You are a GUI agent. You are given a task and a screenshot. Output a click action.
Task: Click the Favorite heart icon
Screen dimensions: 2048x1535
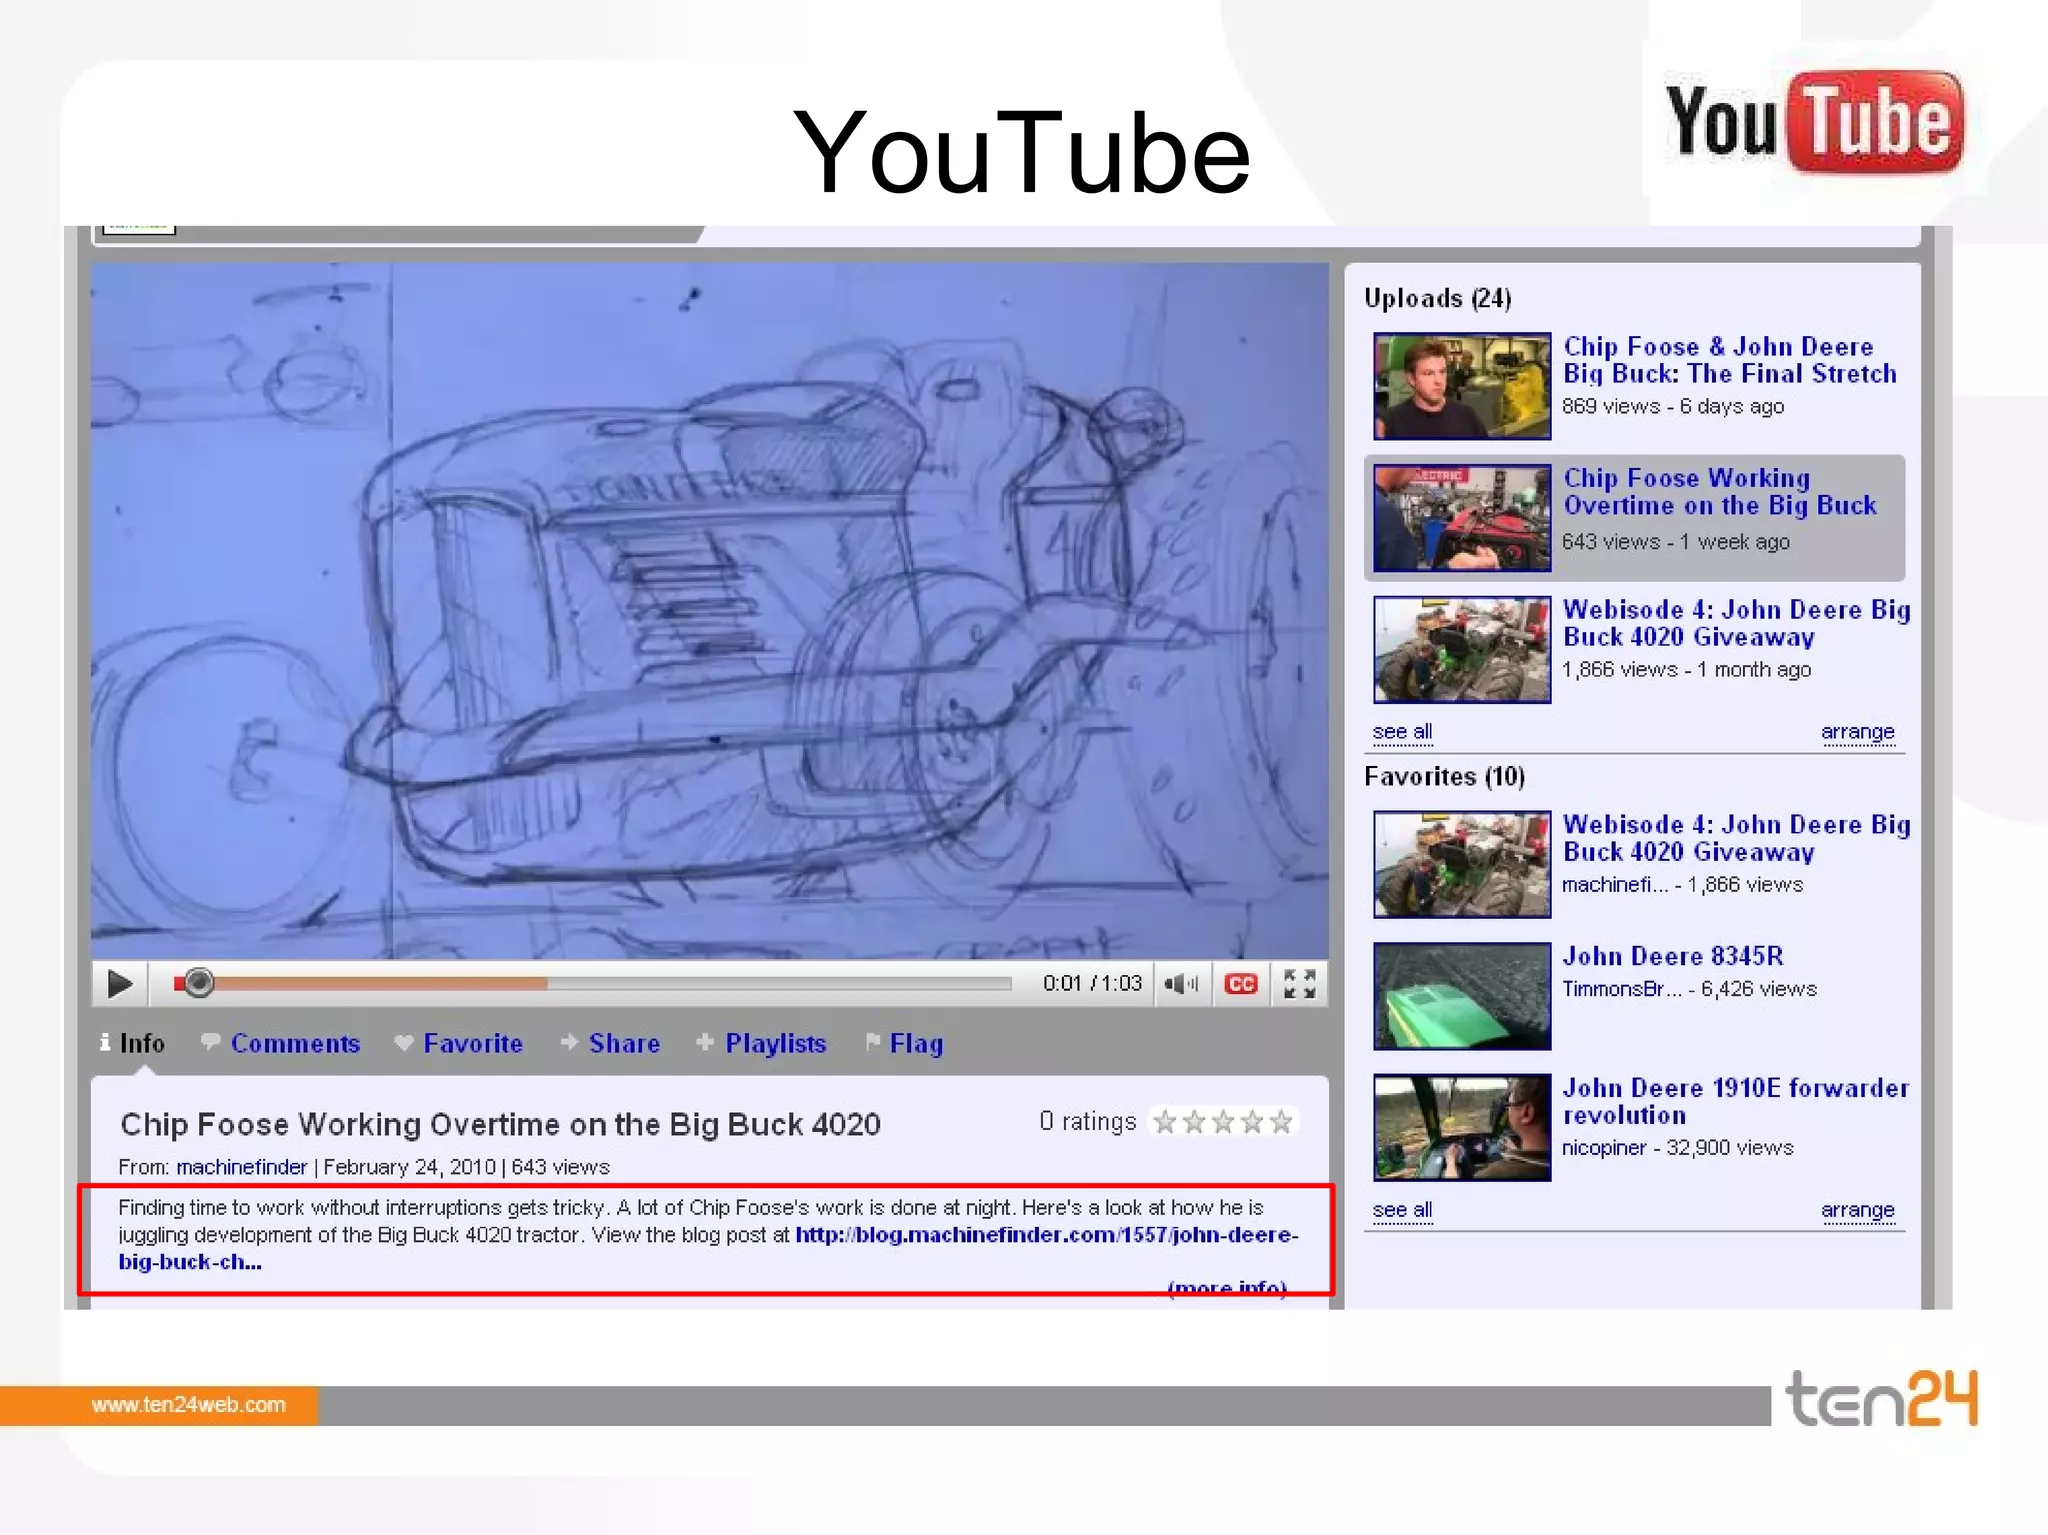403,1042
